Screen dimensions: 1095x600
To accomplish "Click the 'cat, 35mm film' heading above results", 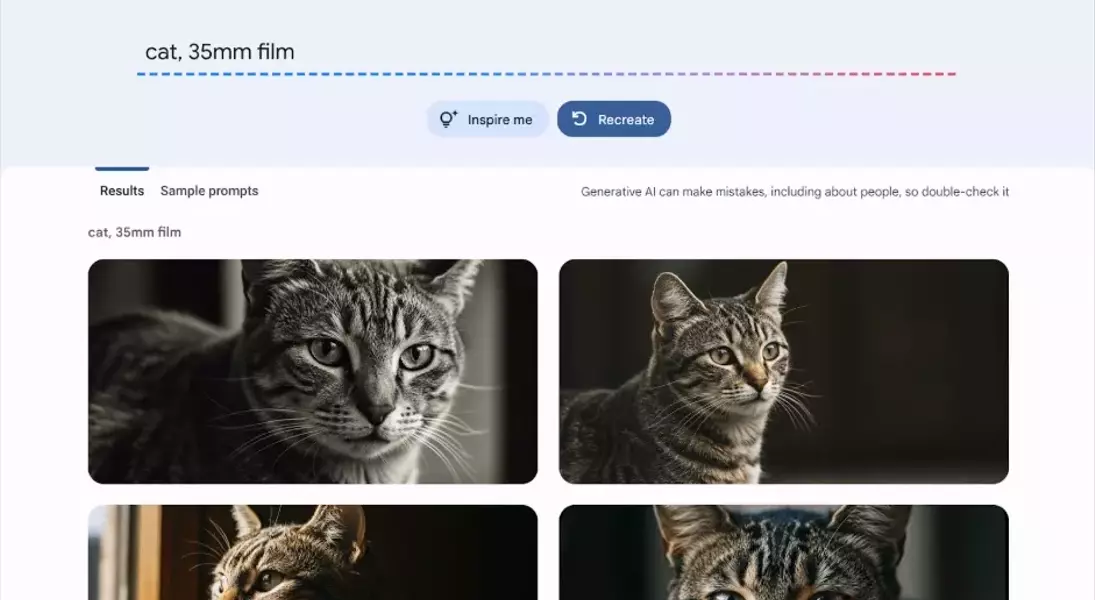I will (x=134, y=232).
